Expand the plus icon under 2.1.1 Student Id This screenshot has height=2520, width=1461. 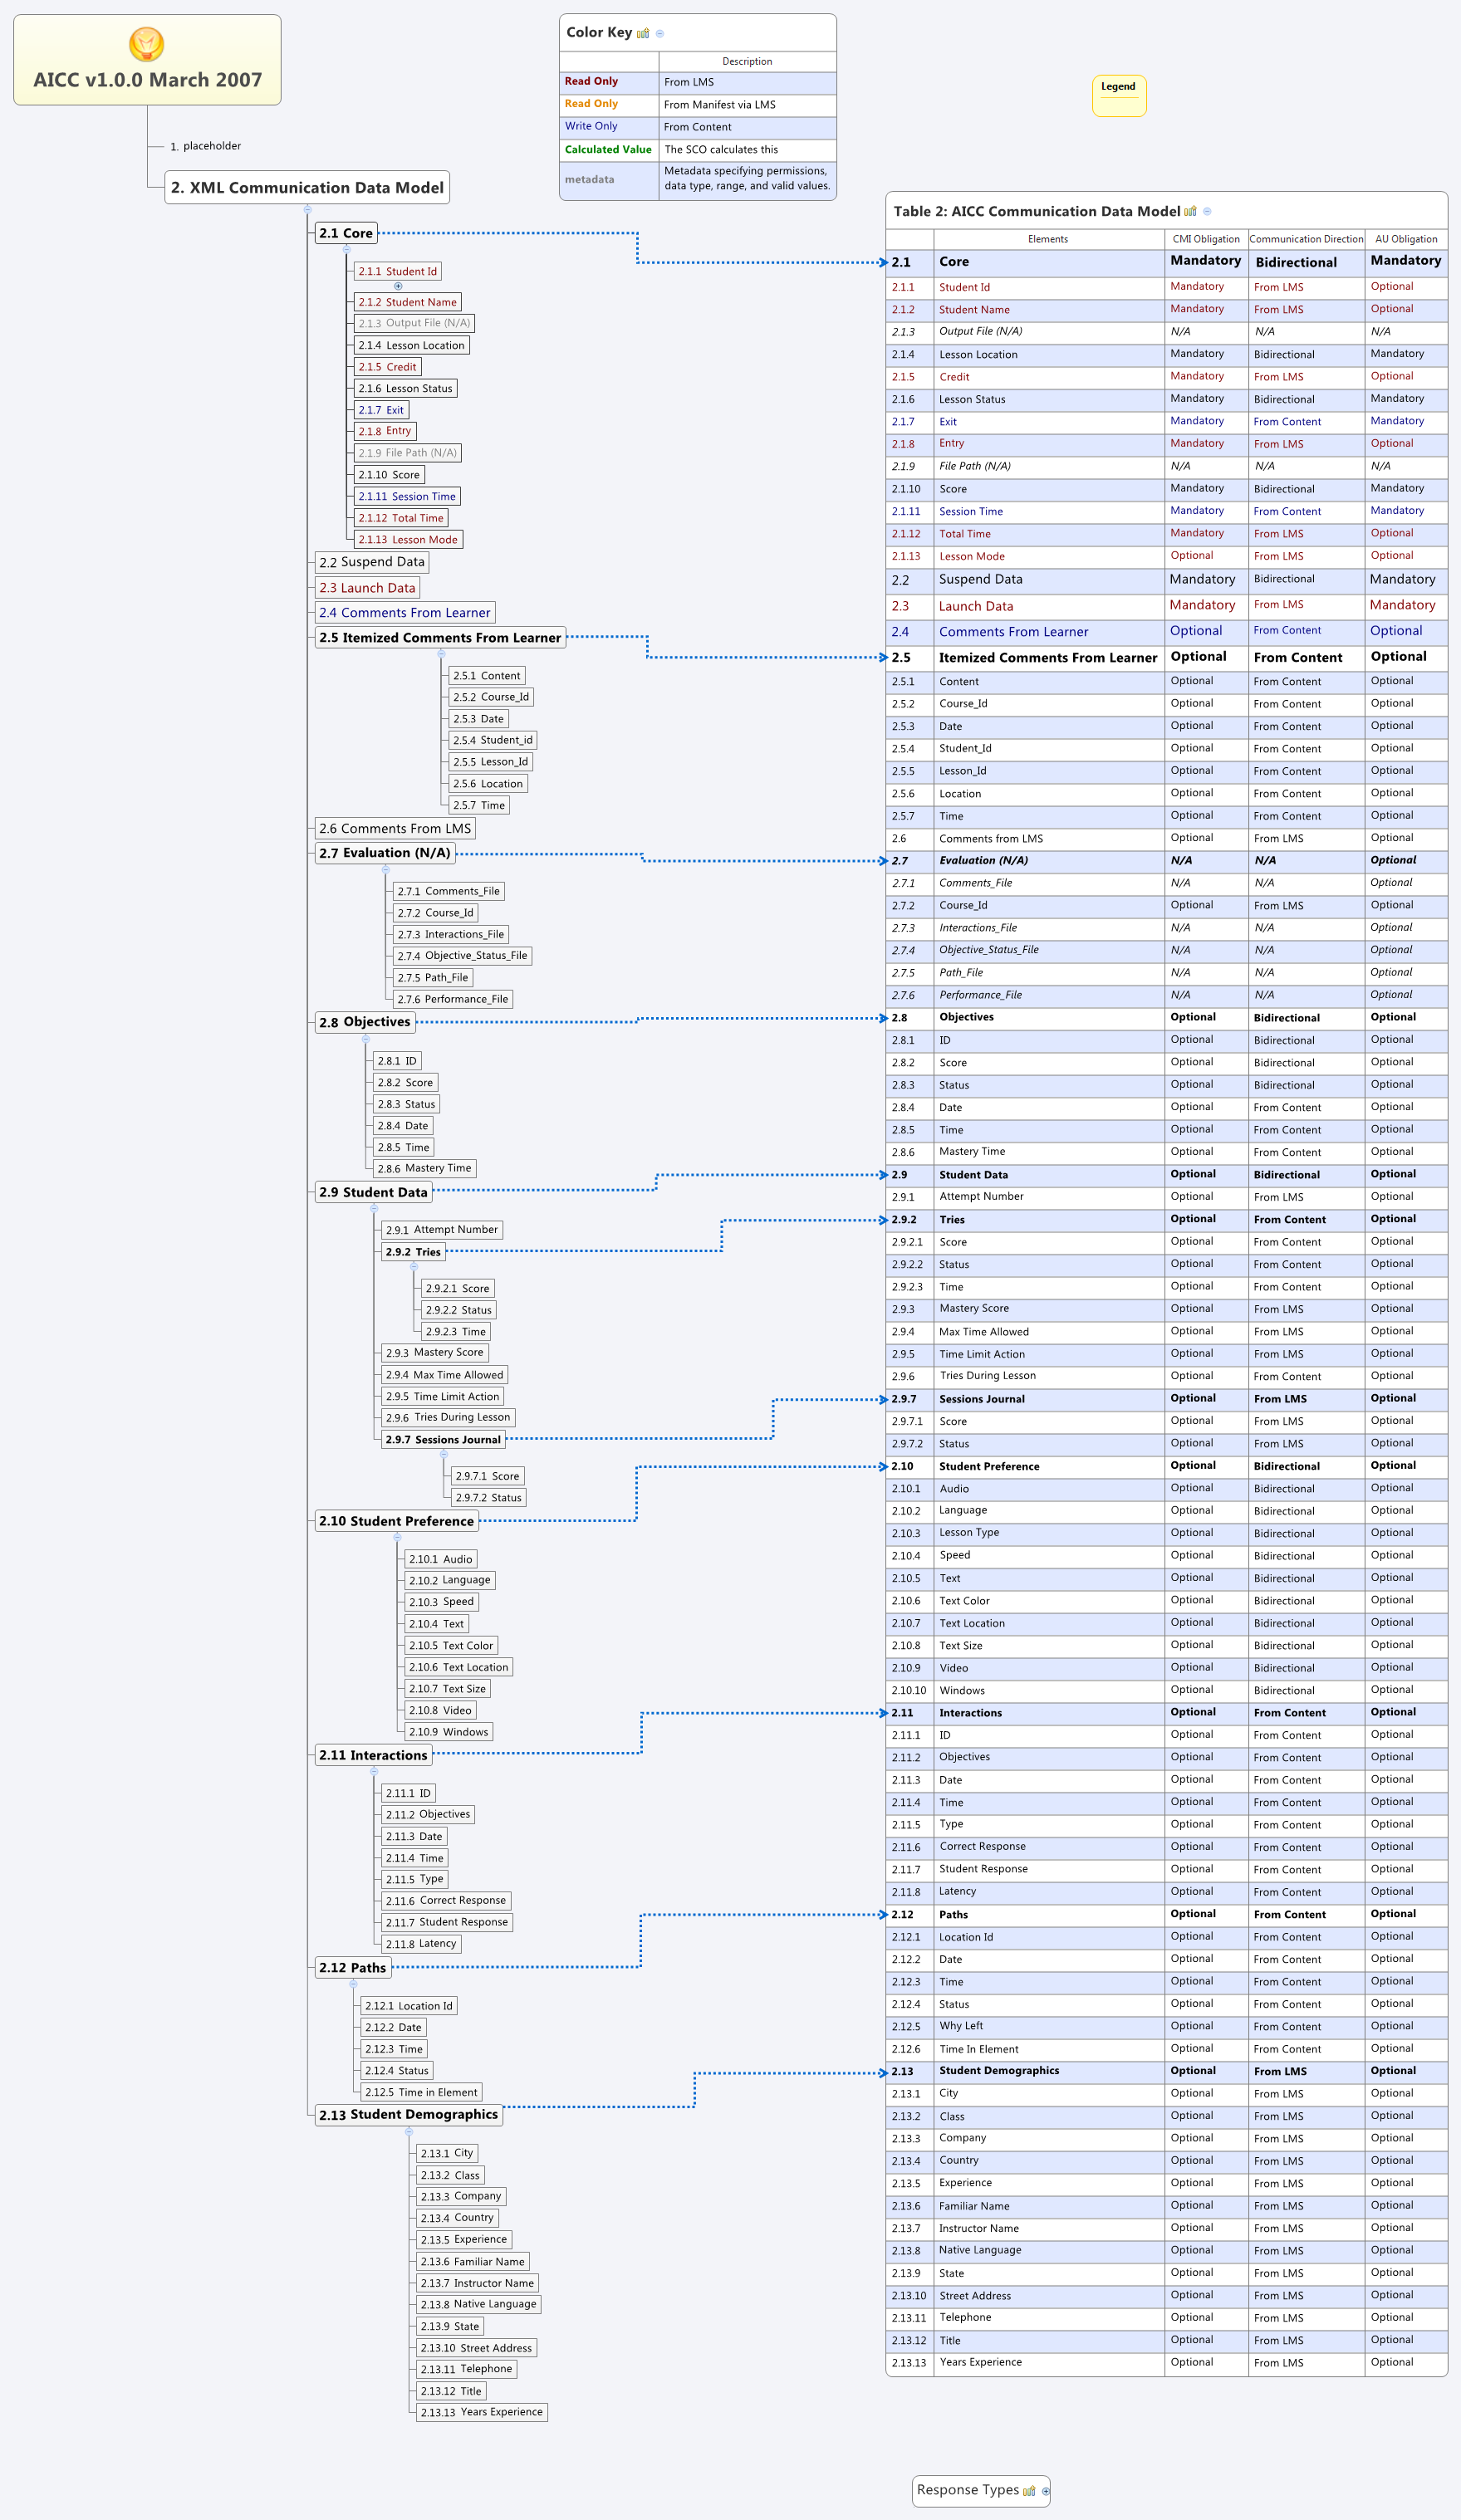click(x=399, y=287)
